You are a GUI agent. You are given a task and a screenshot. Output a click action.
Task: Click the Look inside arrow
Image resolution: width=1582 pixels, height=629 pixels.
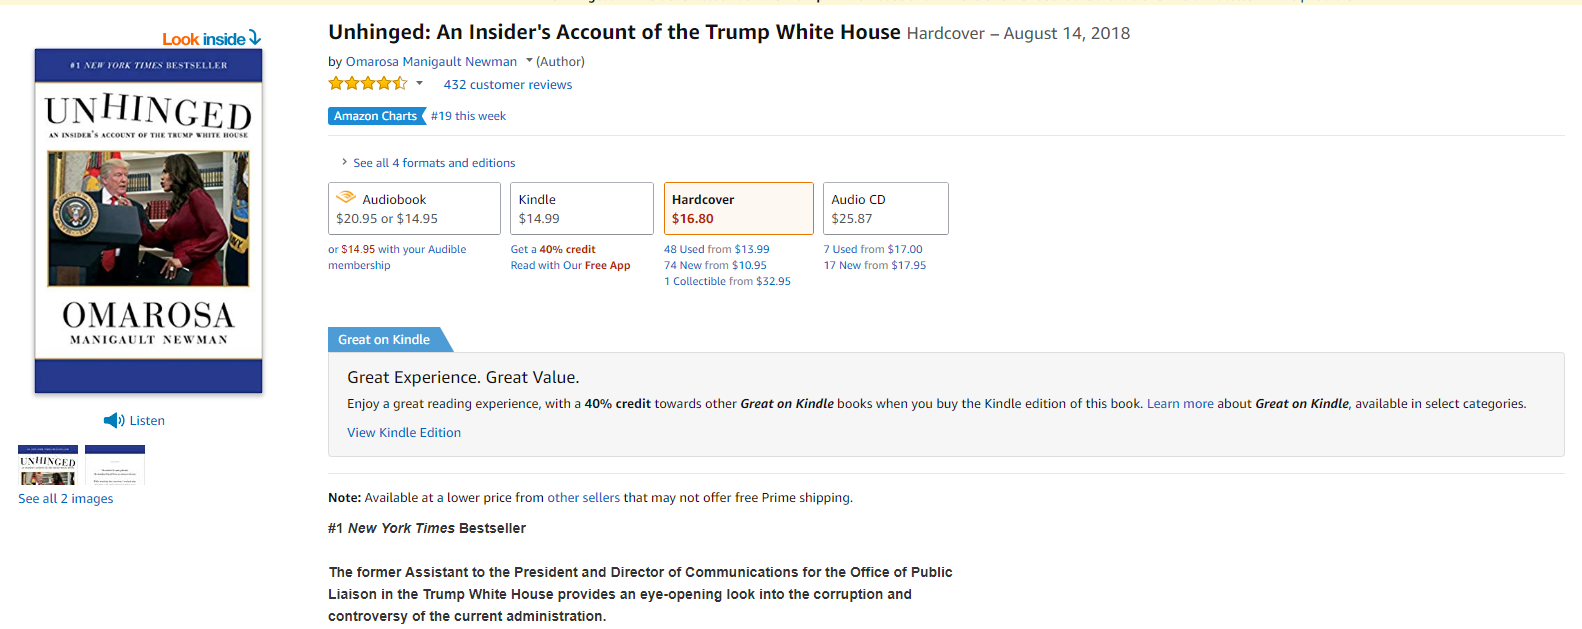pyautogui.click(x=255, y=38)
